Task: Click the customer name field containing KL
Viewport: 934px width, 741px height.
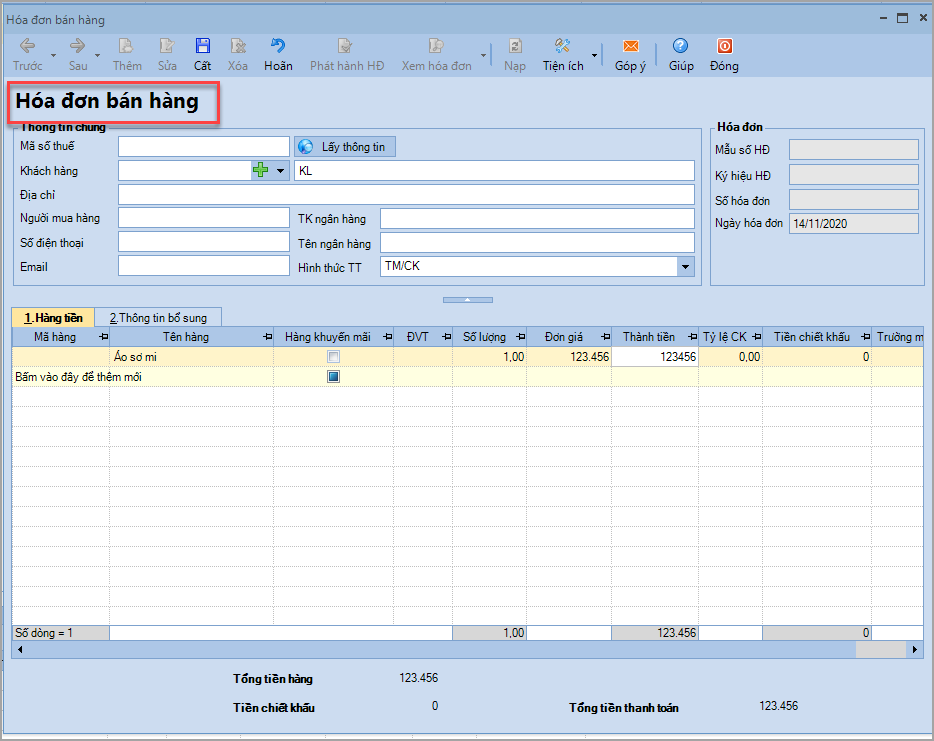Action: (x=494, y=171)
